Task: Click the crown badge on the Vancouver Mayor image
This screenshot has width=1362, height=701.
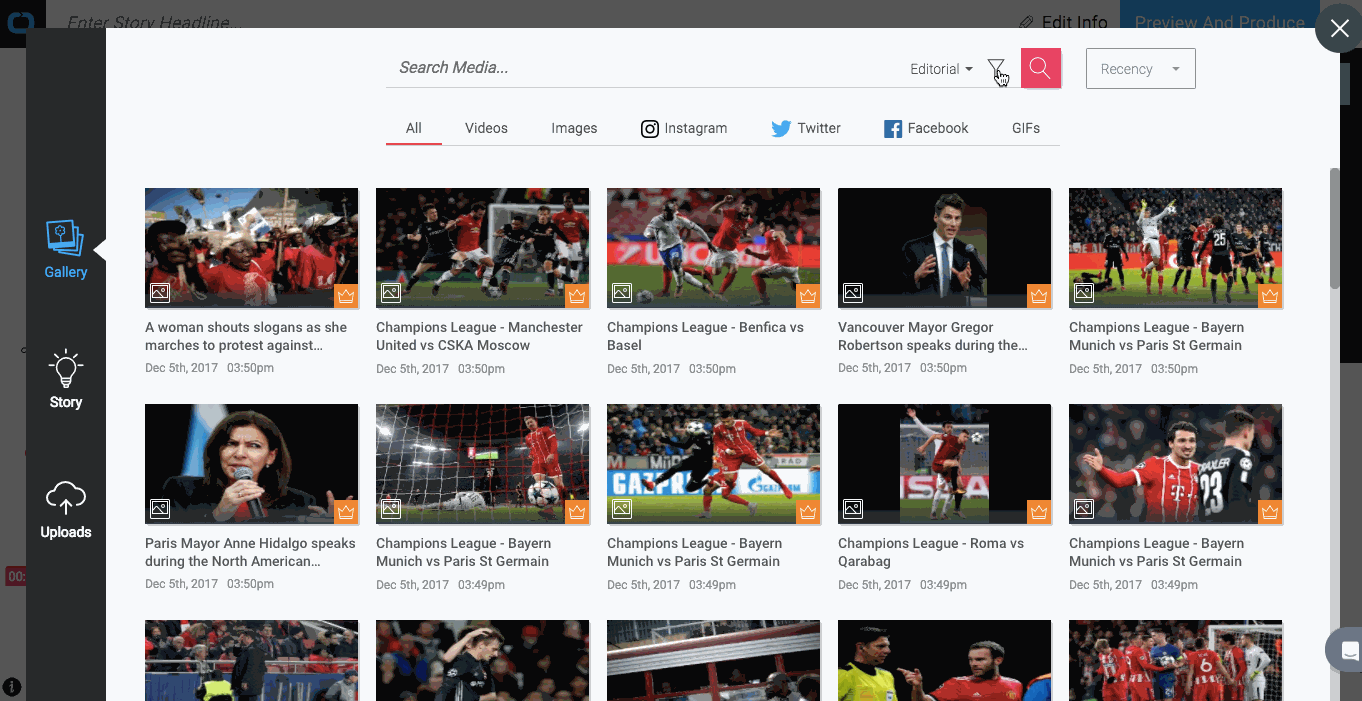Action: pyautogui.click(x=1039, y=295)
